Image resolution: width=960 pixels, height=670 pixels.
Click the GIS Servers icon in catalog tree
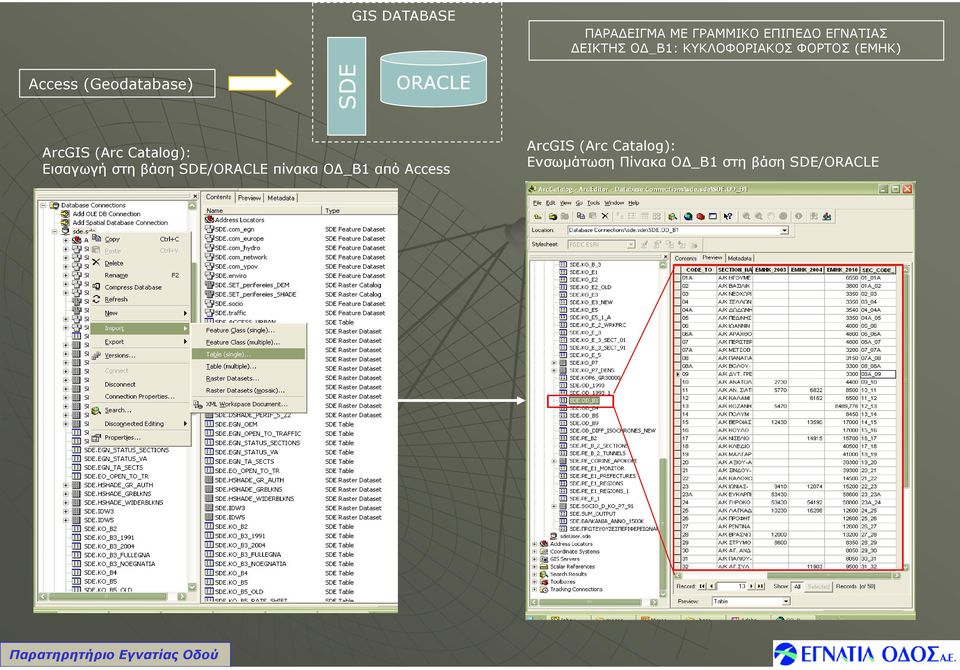click(543, 559)
